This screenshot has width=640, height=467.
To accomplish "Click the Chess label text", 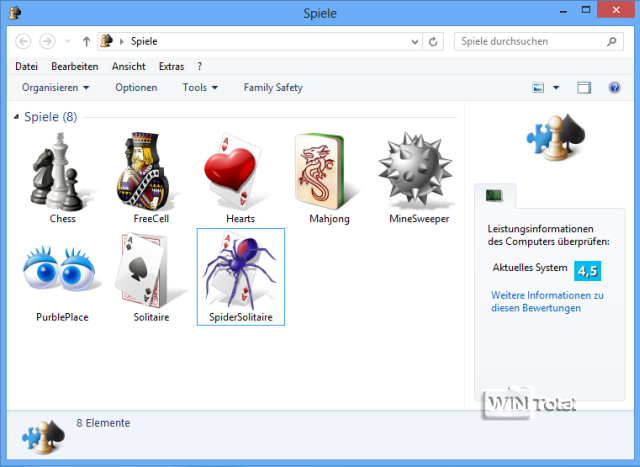I will [x=62, y=218].
